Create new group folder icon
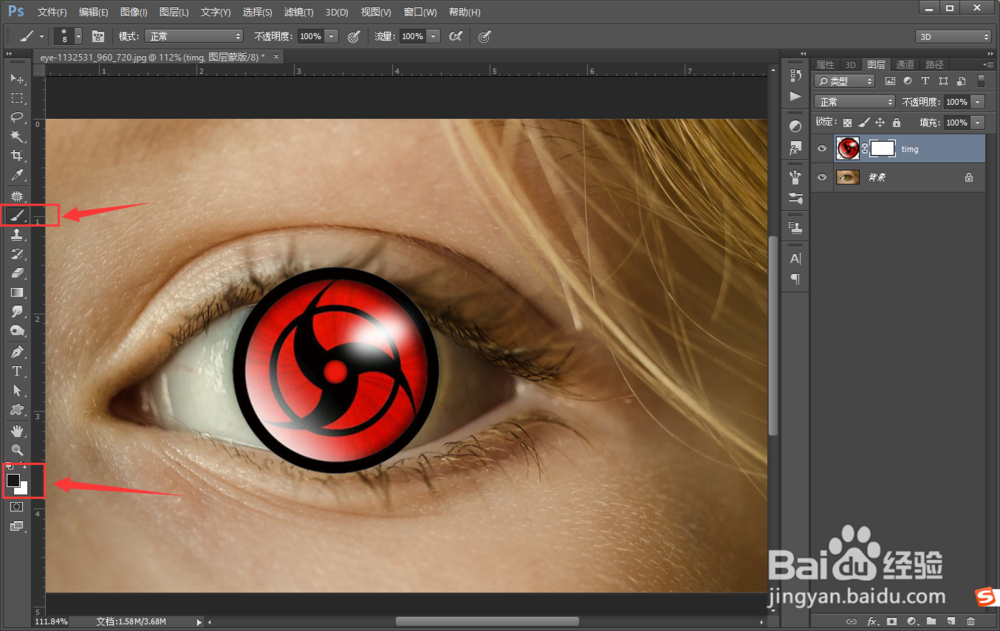 point(931,621)
